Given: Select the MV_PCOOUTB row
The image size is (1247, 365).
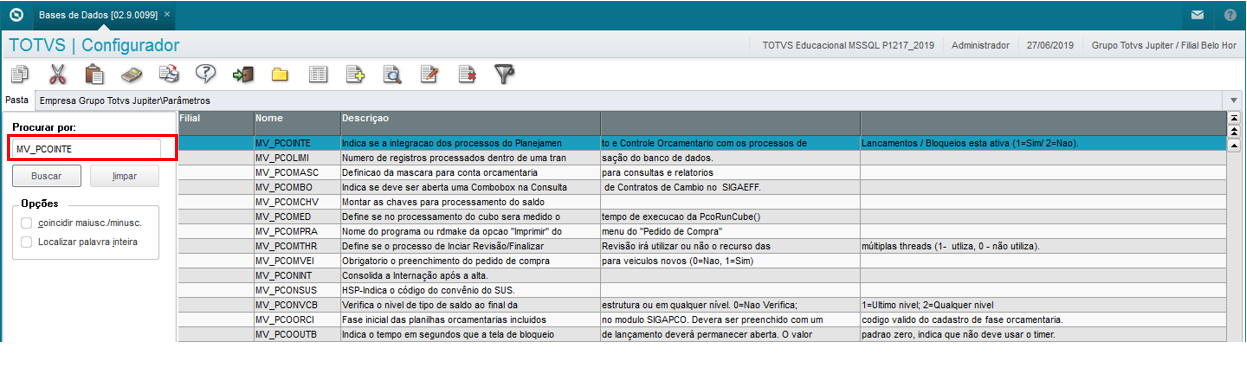Looking at the screenshot, I should click(702, 333).
